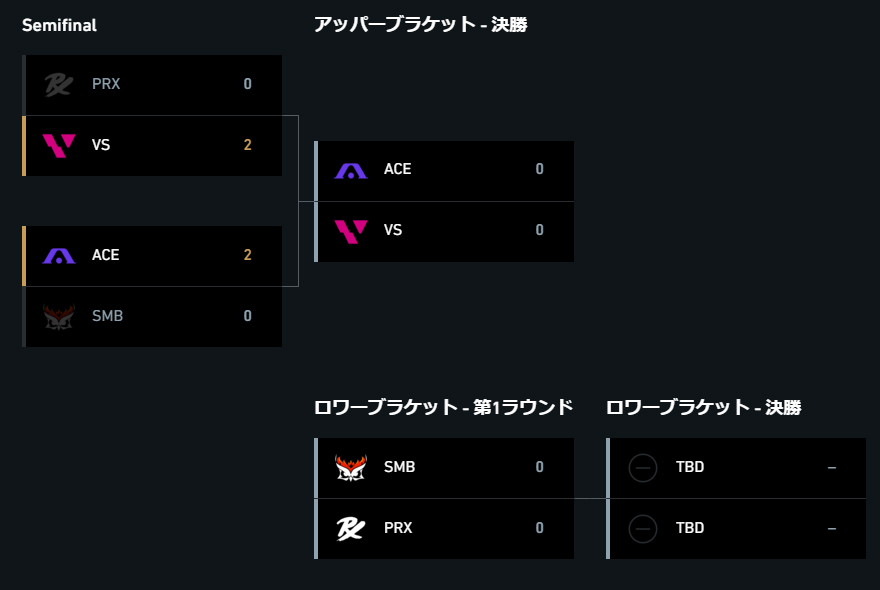Click the PRX logo in the Semifinal match
This screenshot has width=880, height=590.
coord(59,85)
